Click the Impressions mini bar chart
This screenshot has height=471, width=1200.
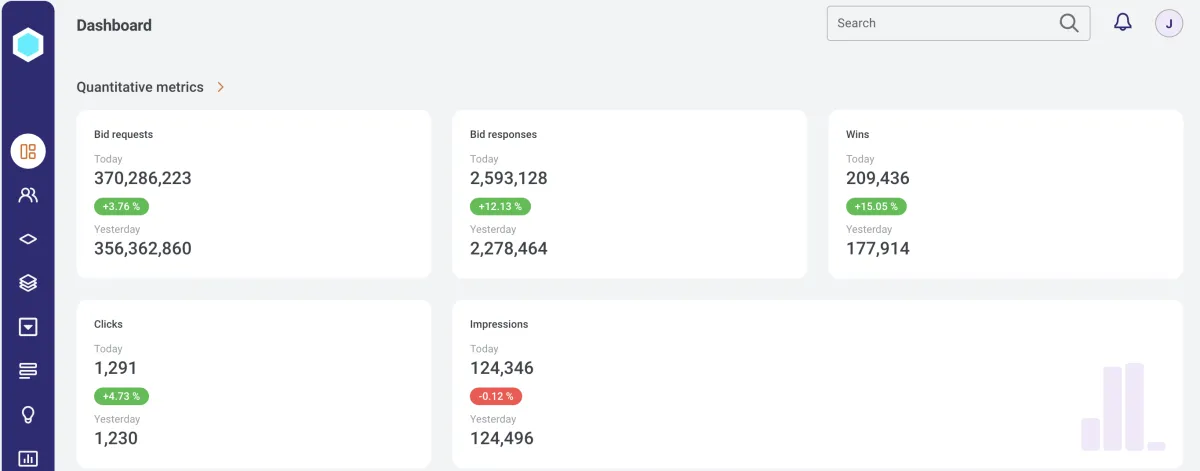[x=1123, y=408]
